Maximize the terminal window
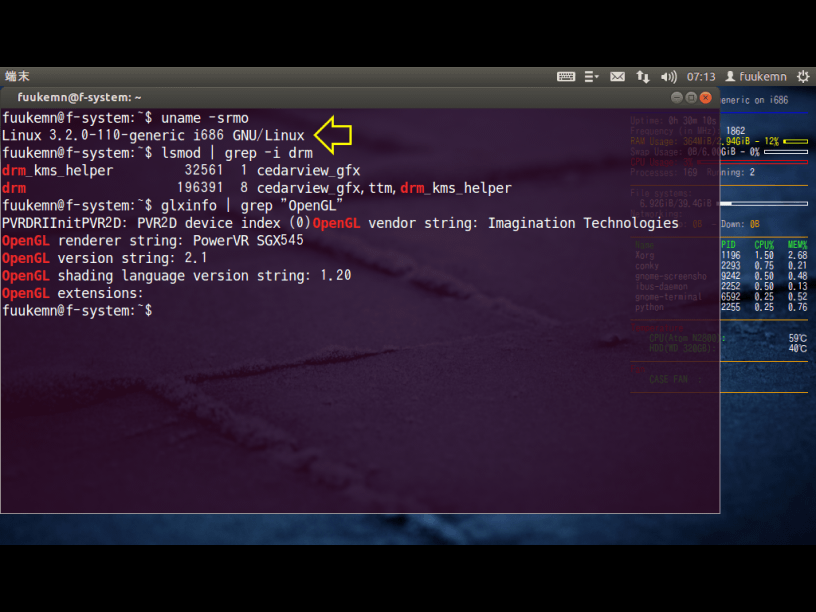This screenshot has width=816, height=612. [x=691, y=97]
